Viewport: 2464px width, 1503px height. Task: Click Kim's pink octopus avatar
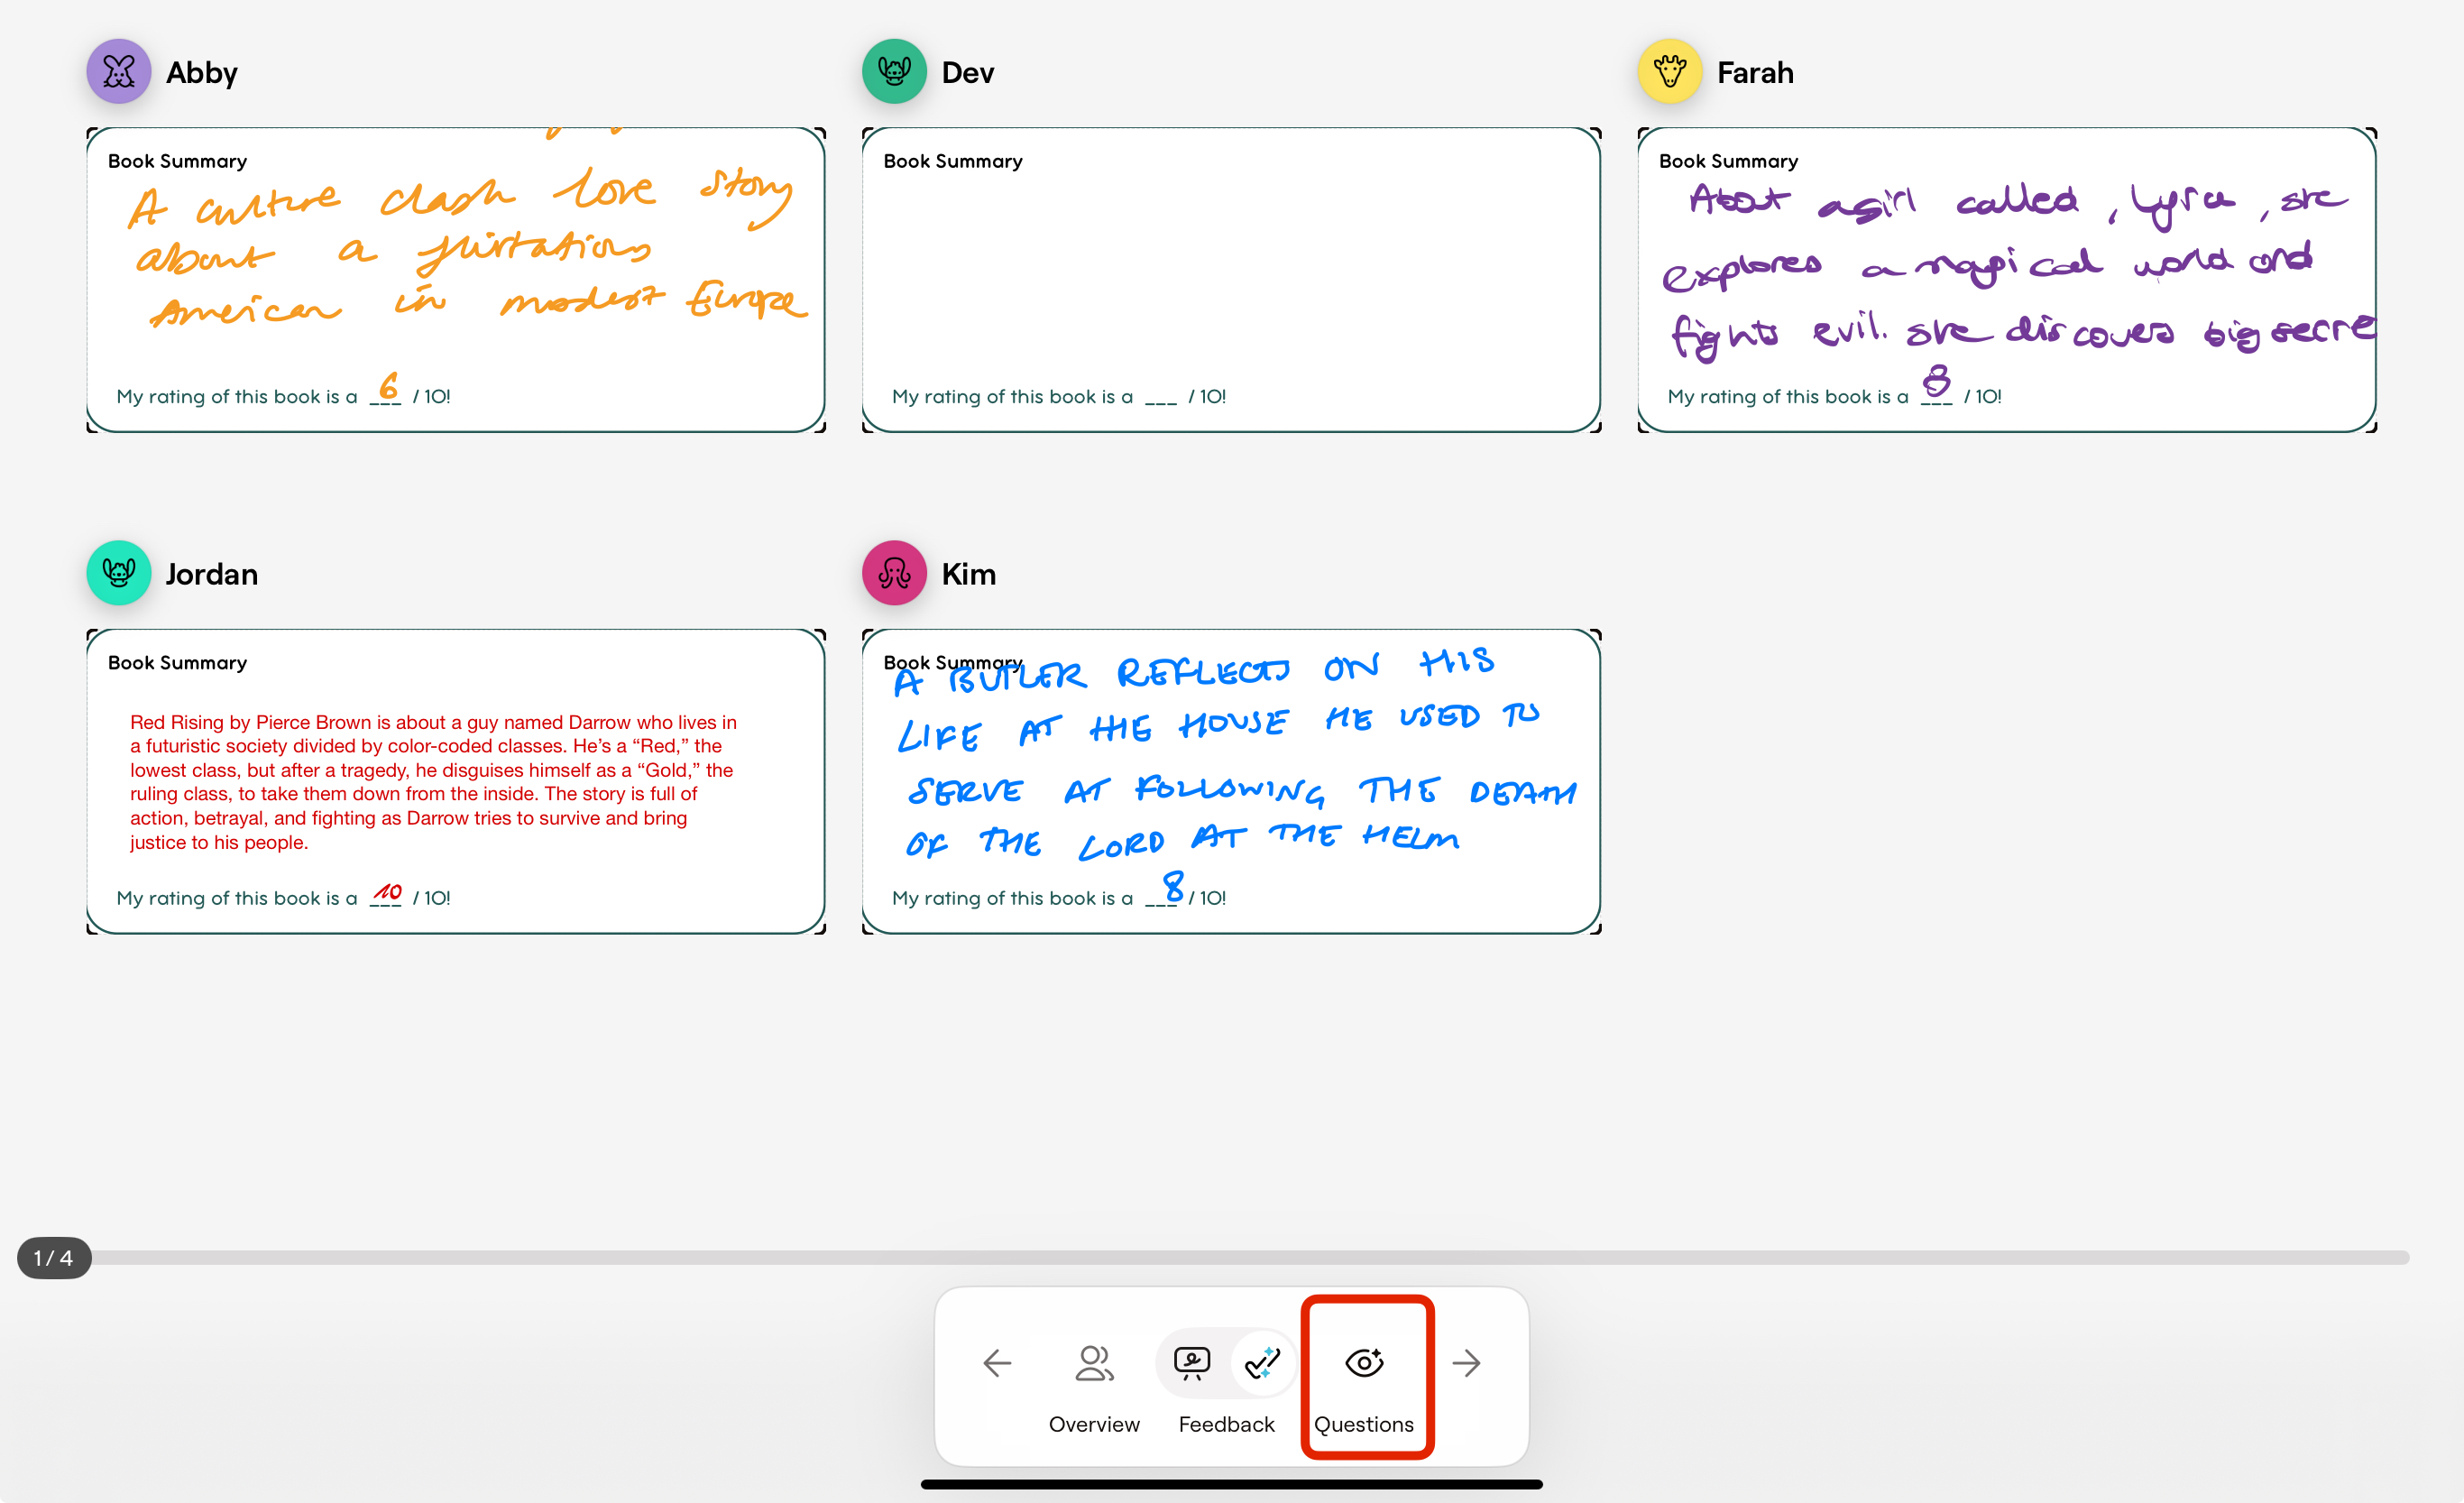coord(894,573)
